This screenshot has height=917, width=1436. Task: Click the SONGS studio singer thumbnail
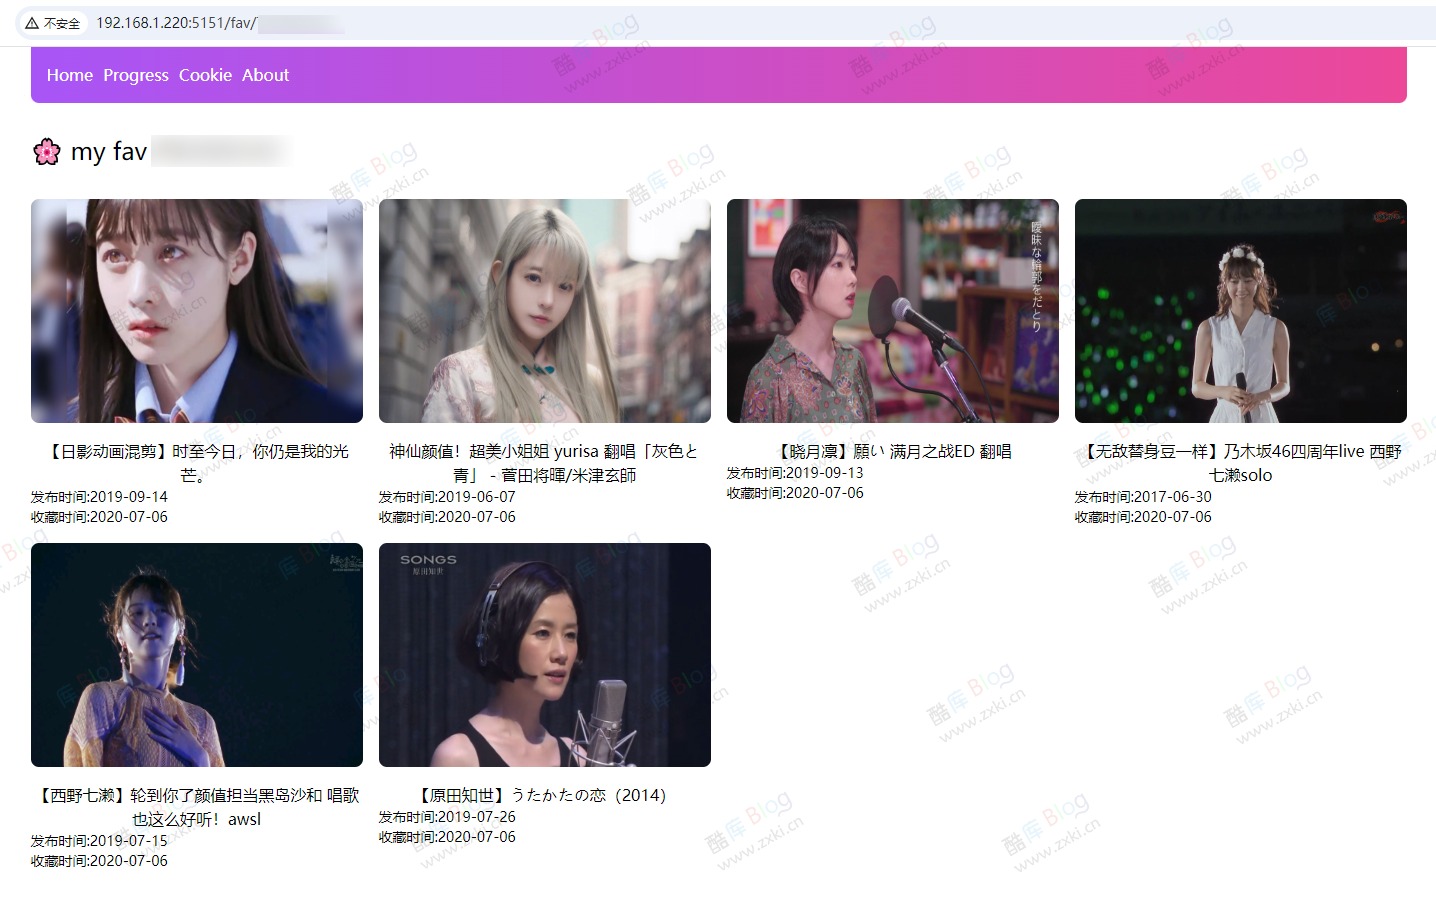[x=544, y=654]
